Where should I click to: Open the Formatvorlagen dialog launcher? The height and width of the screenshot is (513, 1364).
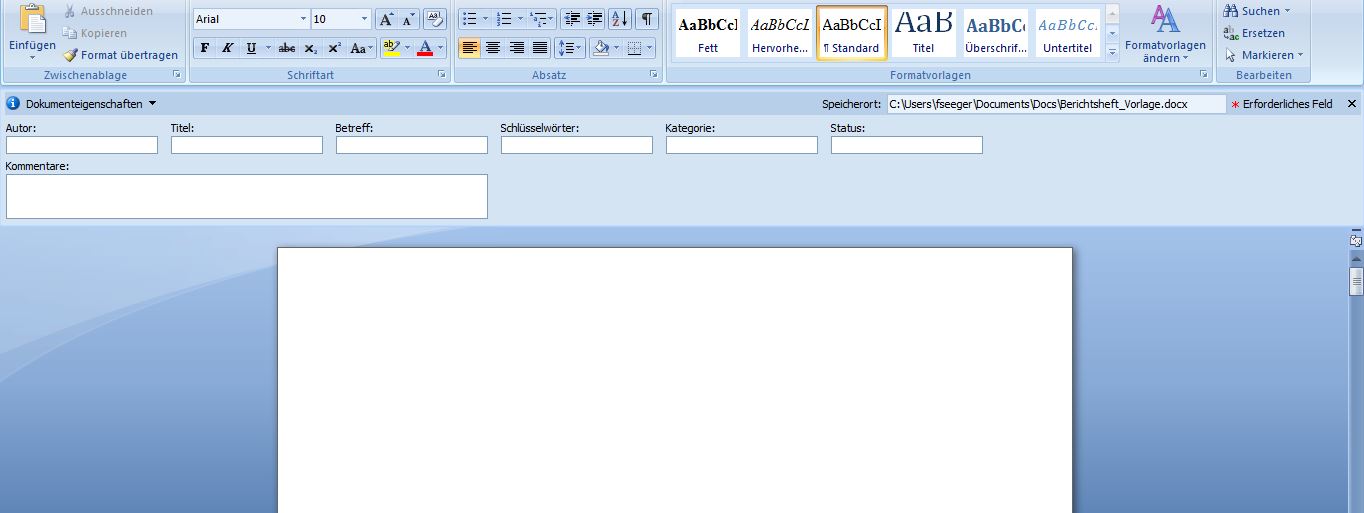tap(1204, 75)
